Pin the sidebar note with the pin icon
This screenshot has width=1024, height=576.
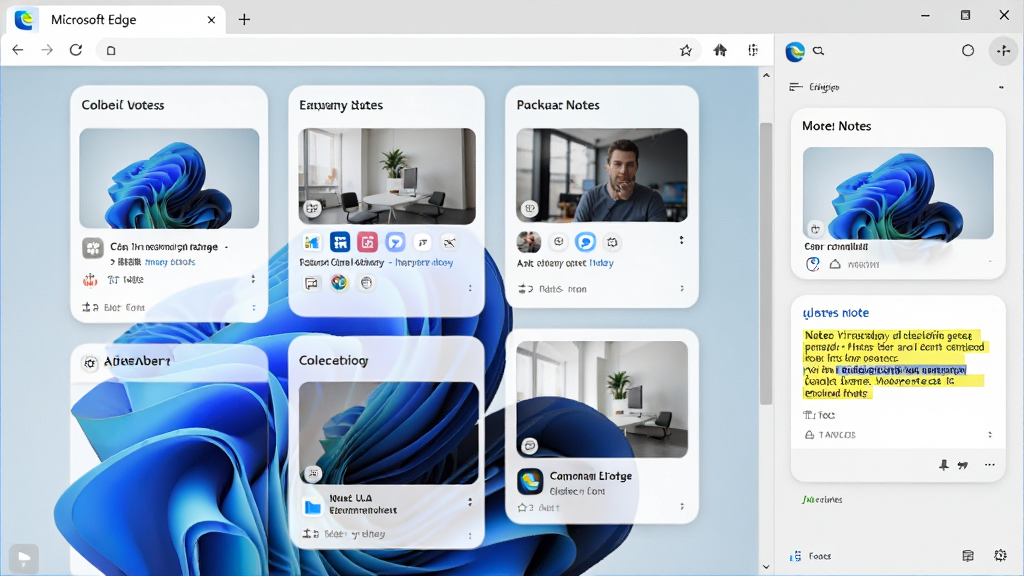944,465
